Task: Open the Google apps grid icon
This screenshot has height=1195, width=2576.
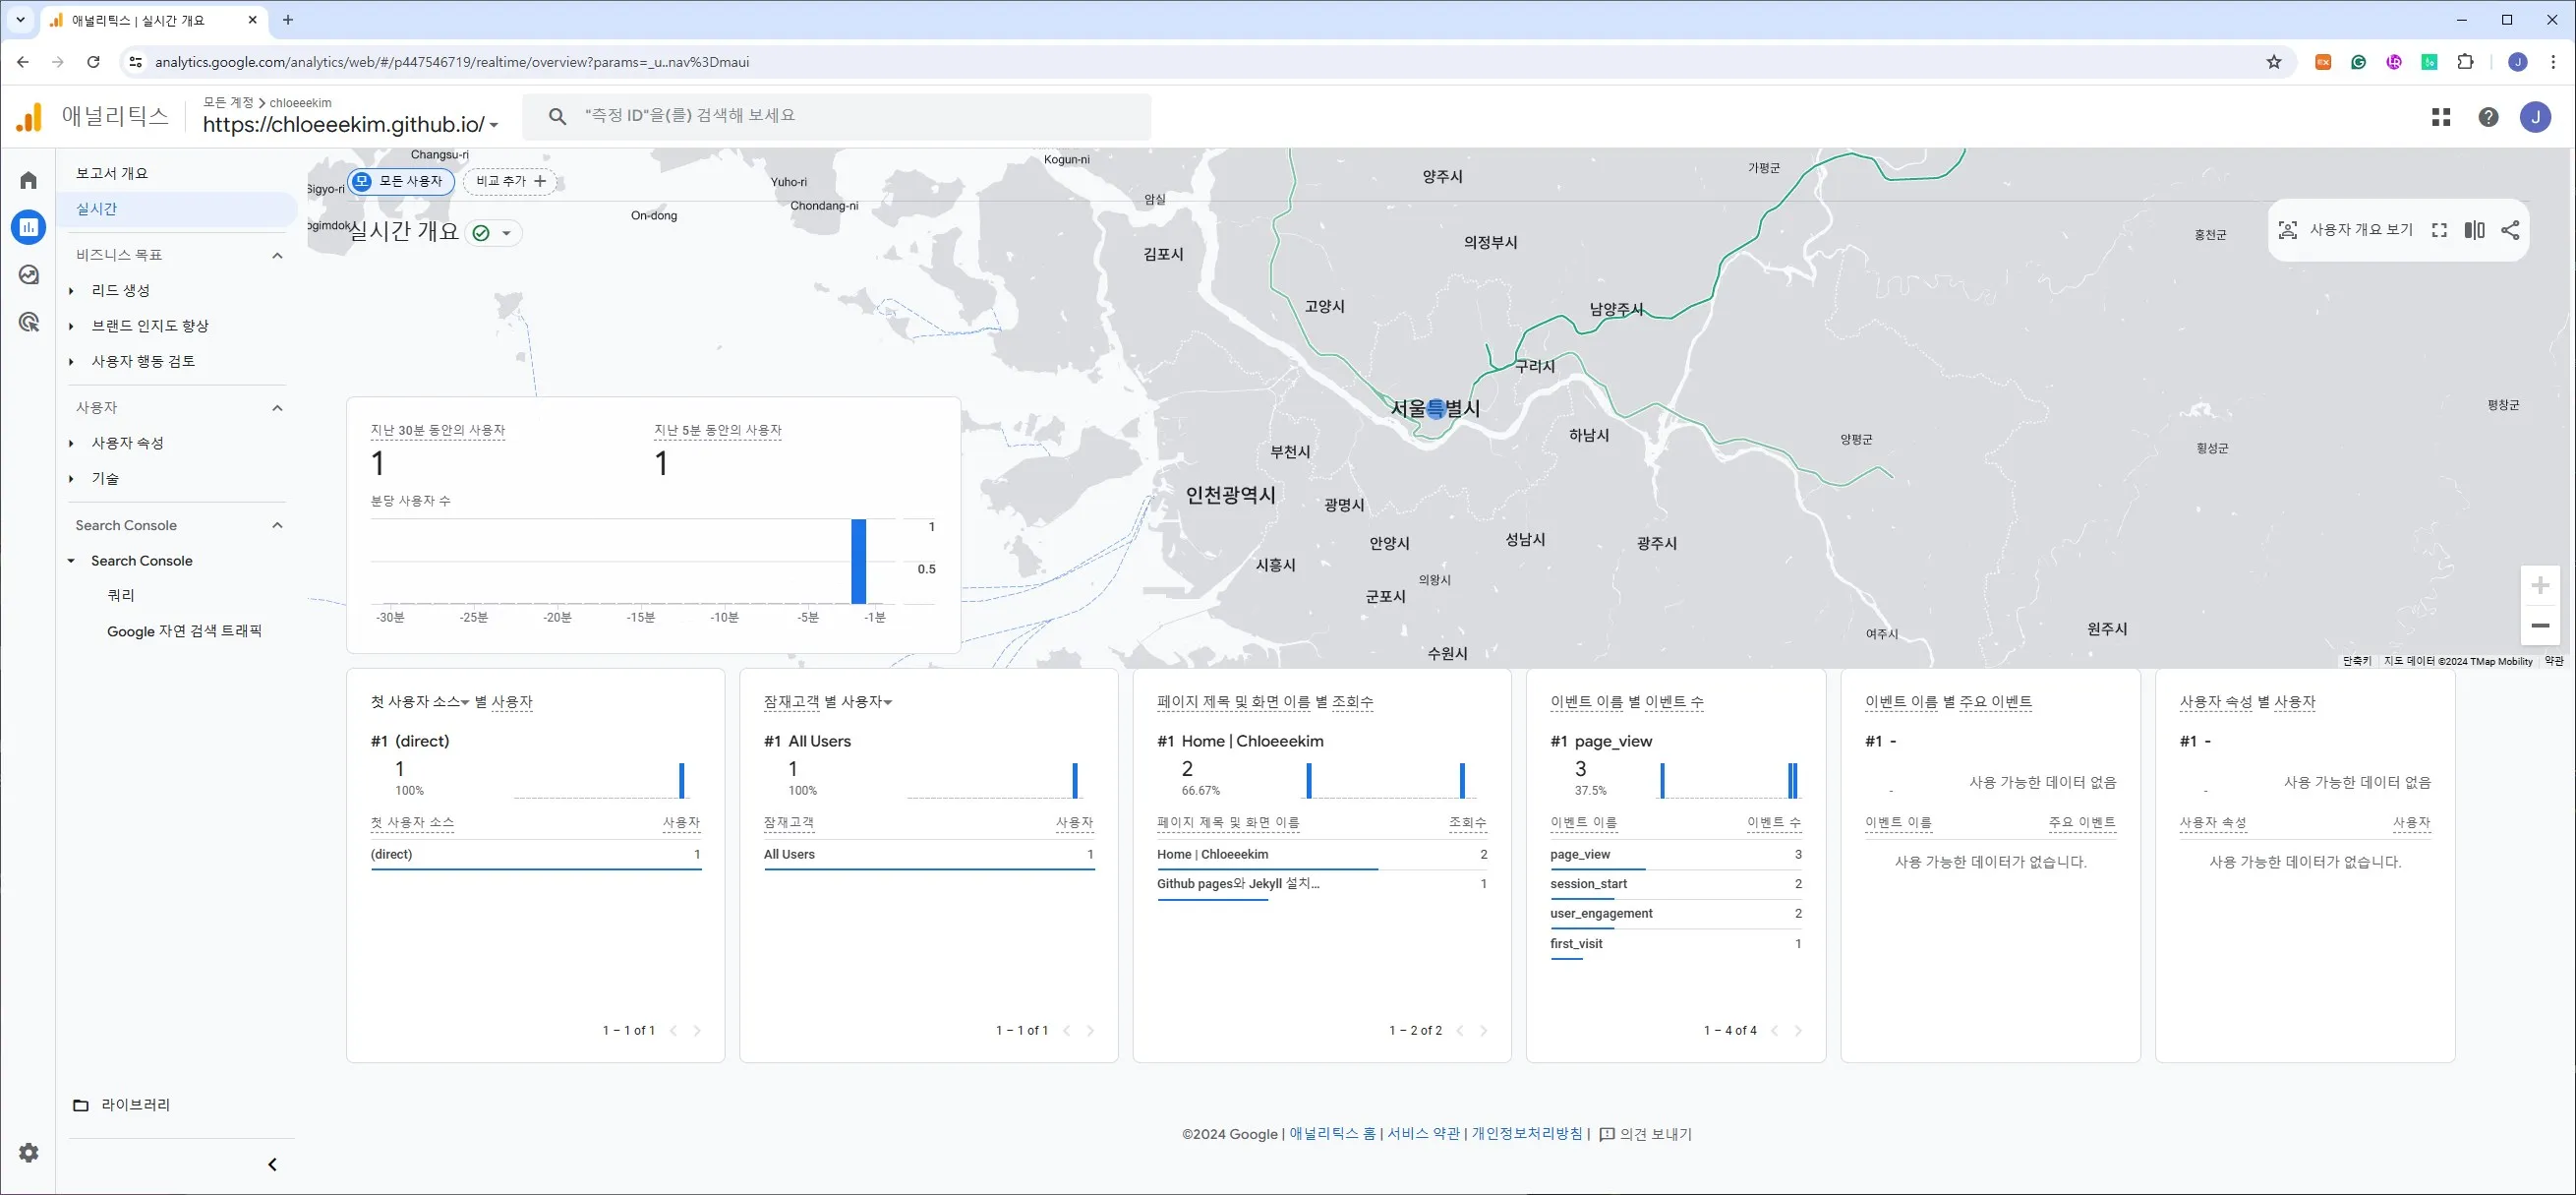Action: point(2441,117)
